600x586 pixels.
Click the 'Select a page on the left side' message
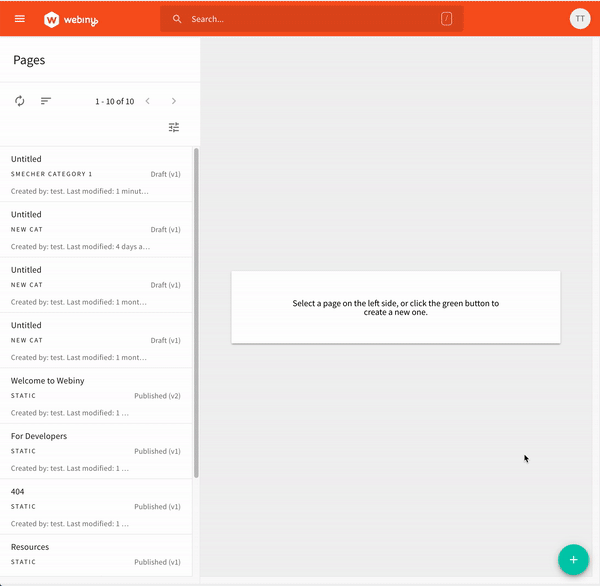click(396, 308)
